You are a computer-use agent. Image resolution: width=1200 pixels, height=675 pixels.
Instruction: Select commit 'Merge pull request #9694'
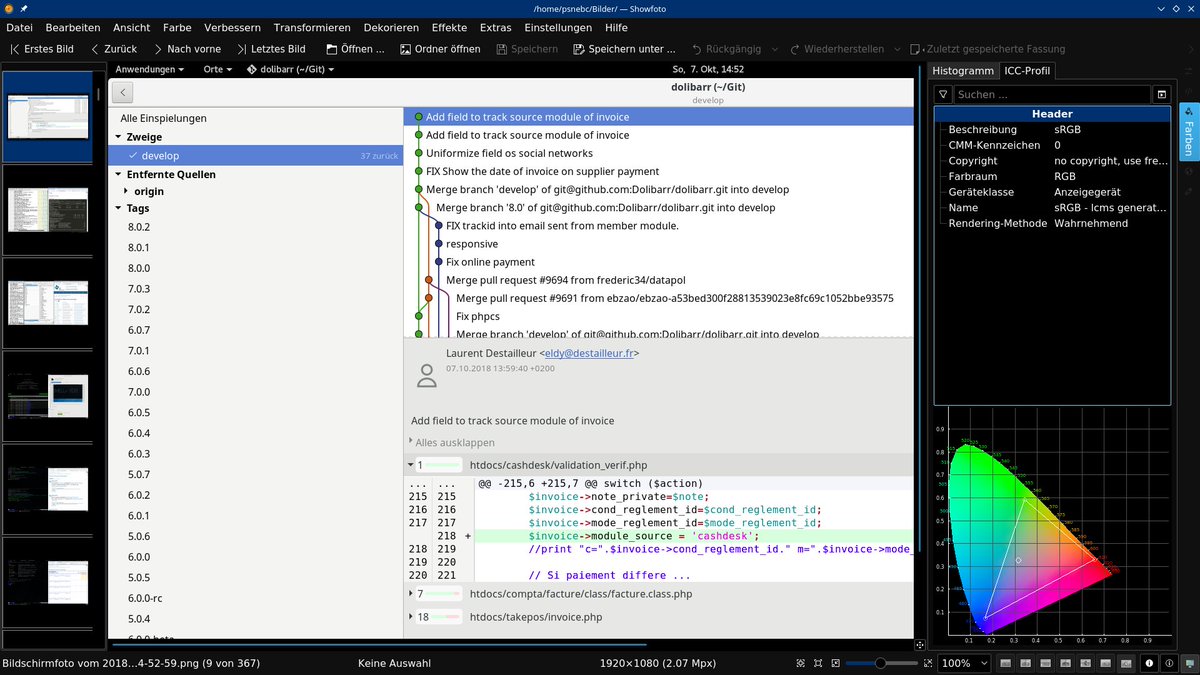click(x=565, y=280)
